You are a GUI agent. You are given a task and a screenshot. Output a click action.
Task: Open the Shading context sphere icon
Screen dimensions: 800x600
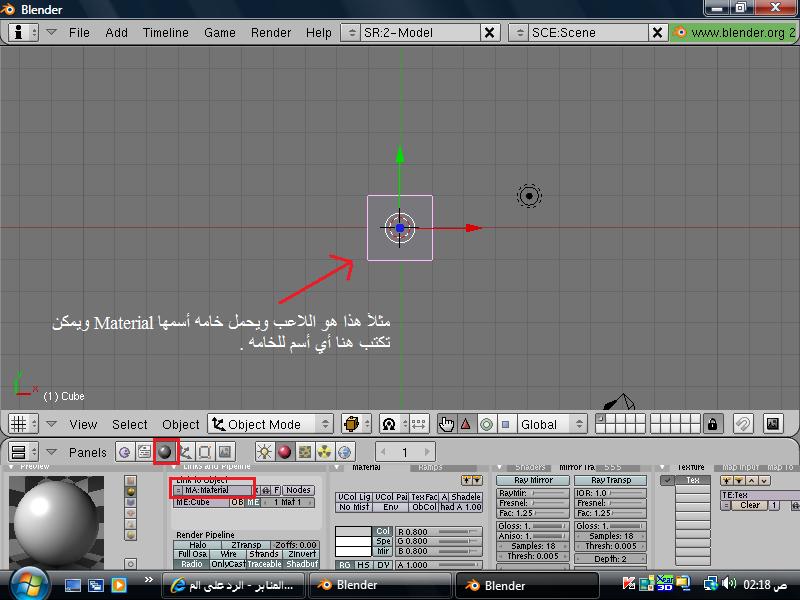coord(165,452)
